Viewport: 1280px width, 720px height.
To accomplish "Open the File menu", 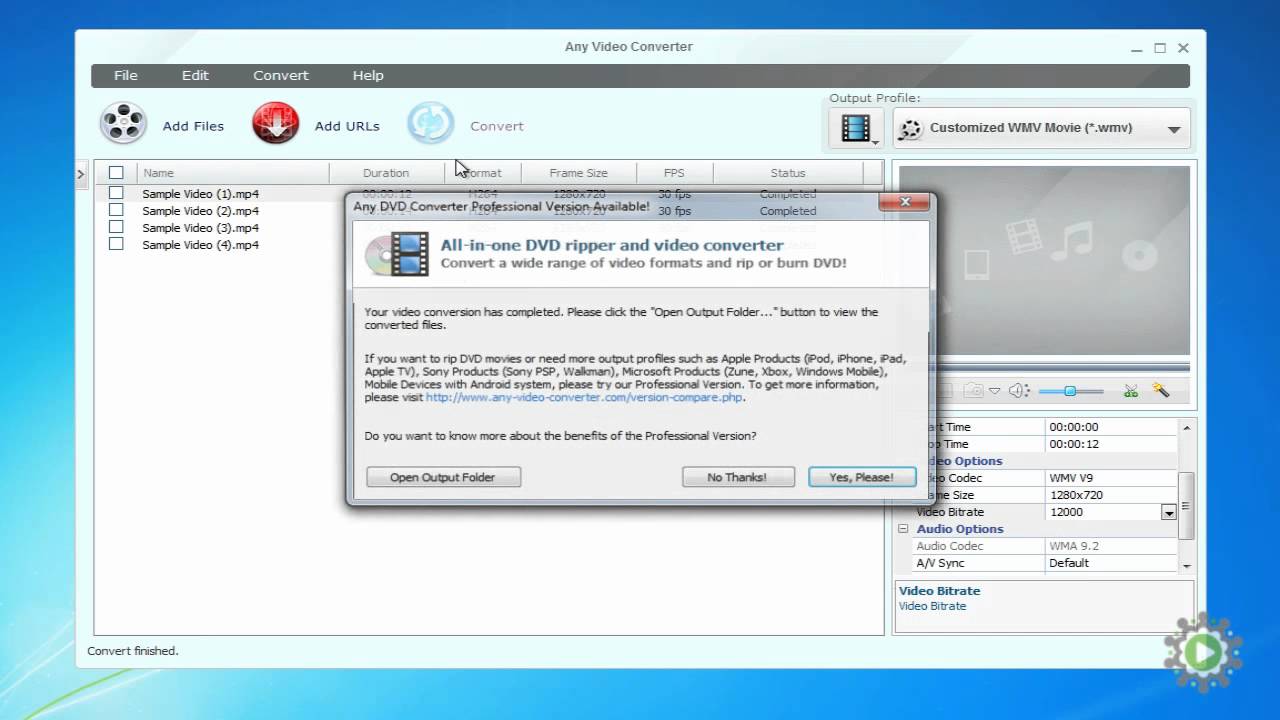I will click(126, 75).
